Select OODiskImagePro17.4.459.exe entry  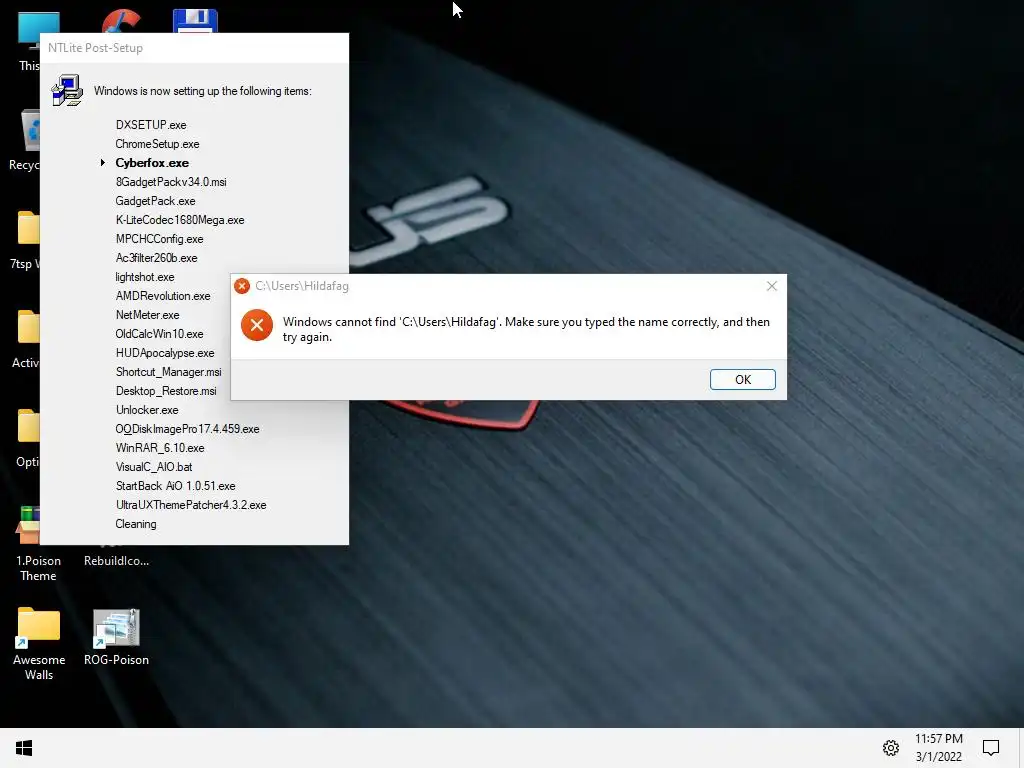coord(187,429)
